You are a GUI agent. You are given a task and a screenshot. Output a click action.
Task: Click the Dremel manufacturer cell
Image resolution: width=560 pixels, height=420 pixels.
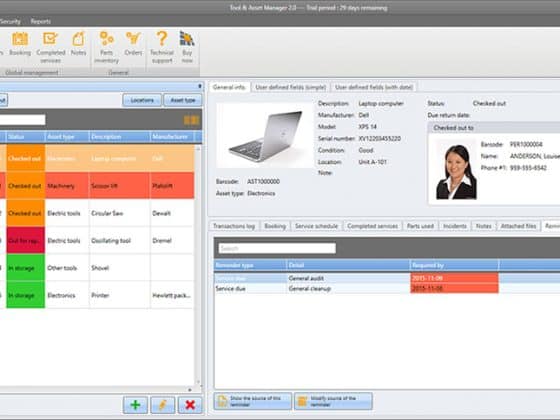(x=172, y=240)
